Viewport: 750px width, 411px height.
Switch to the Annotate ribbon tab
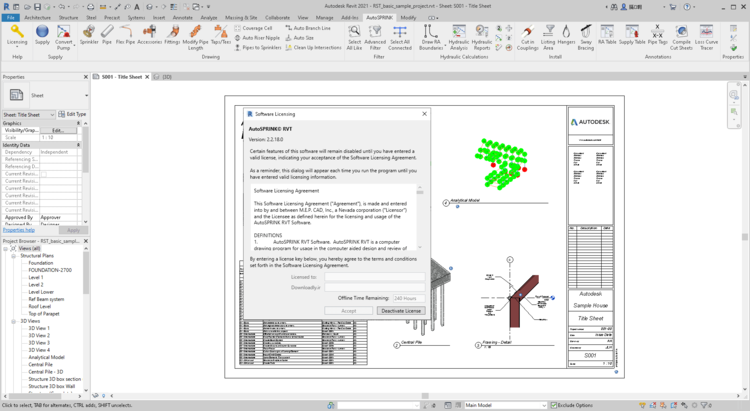(183, 18)
